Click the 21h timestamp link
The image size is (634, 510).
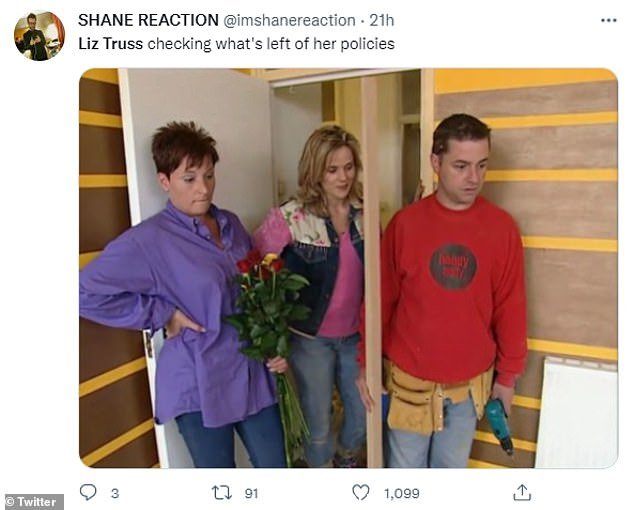(x=382, y=20)
